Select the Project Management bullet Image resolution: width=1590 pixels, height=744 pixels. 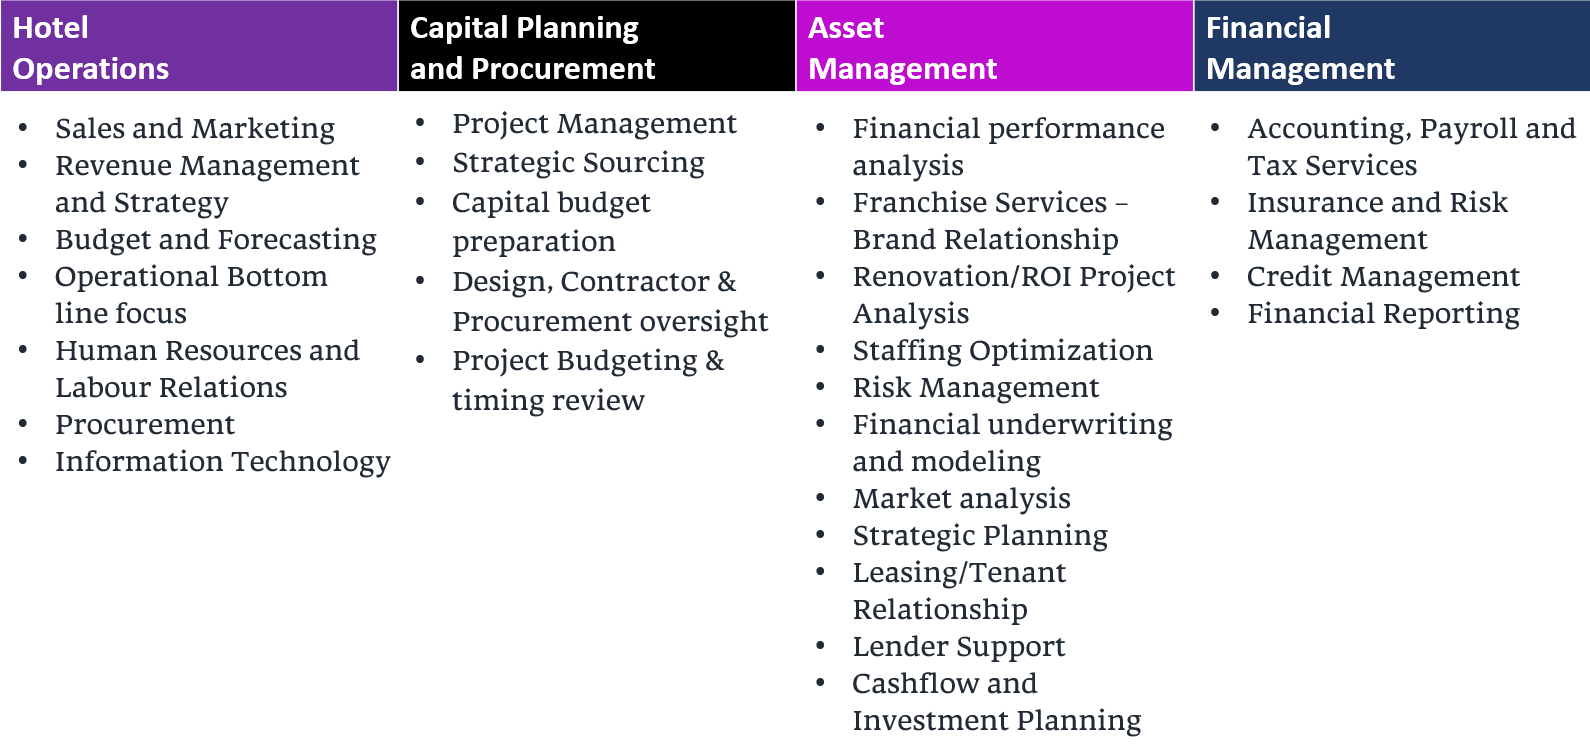[594, 124]
